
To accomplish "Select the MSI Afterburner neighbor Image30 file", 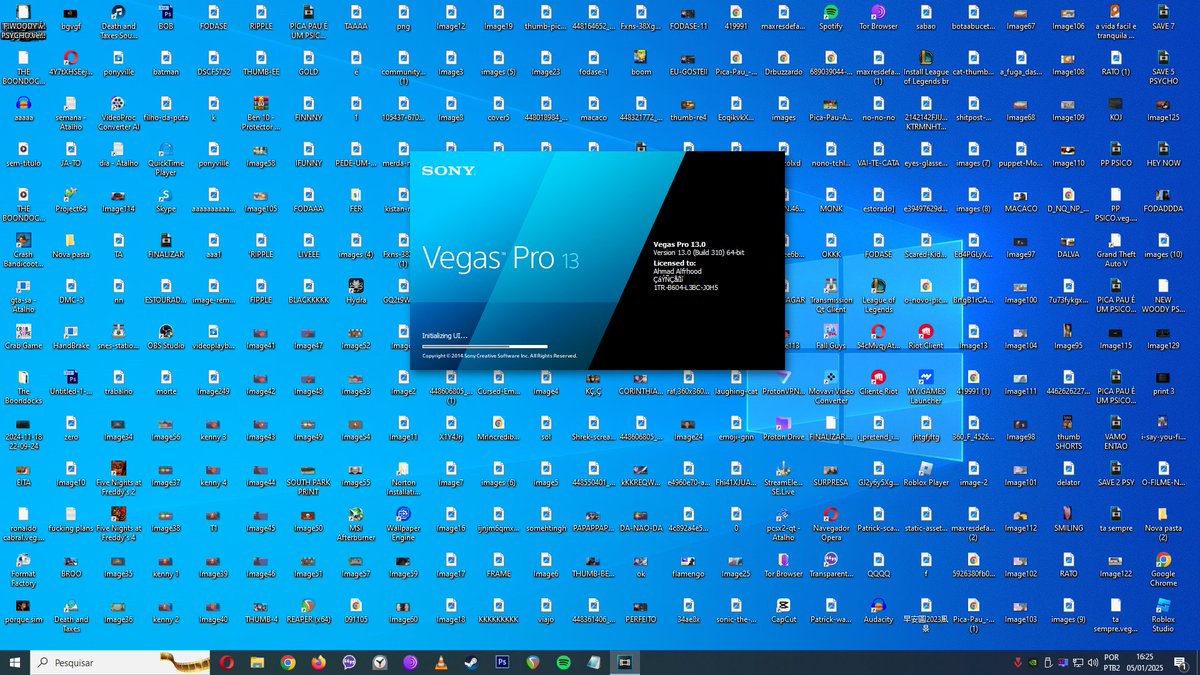I will (308, 519).
